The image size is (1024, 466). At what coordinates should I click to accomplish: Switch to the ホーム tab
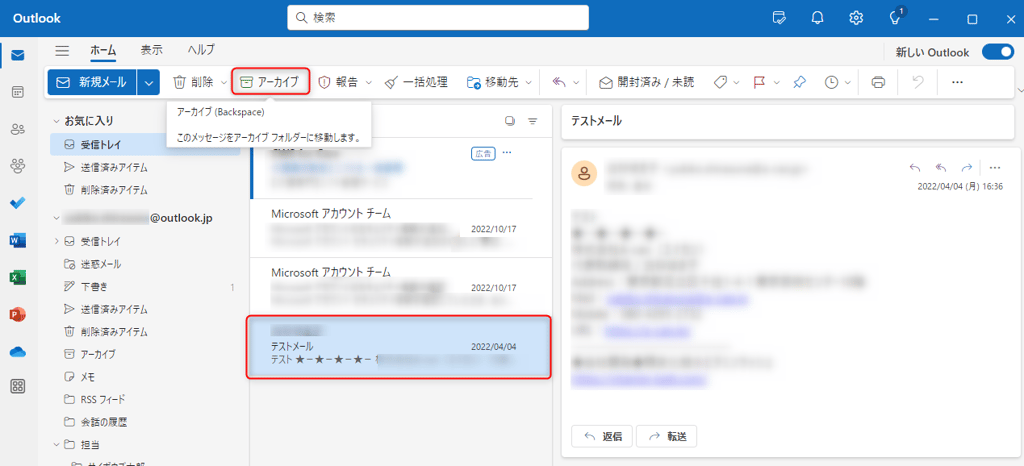tap(103, 50)
